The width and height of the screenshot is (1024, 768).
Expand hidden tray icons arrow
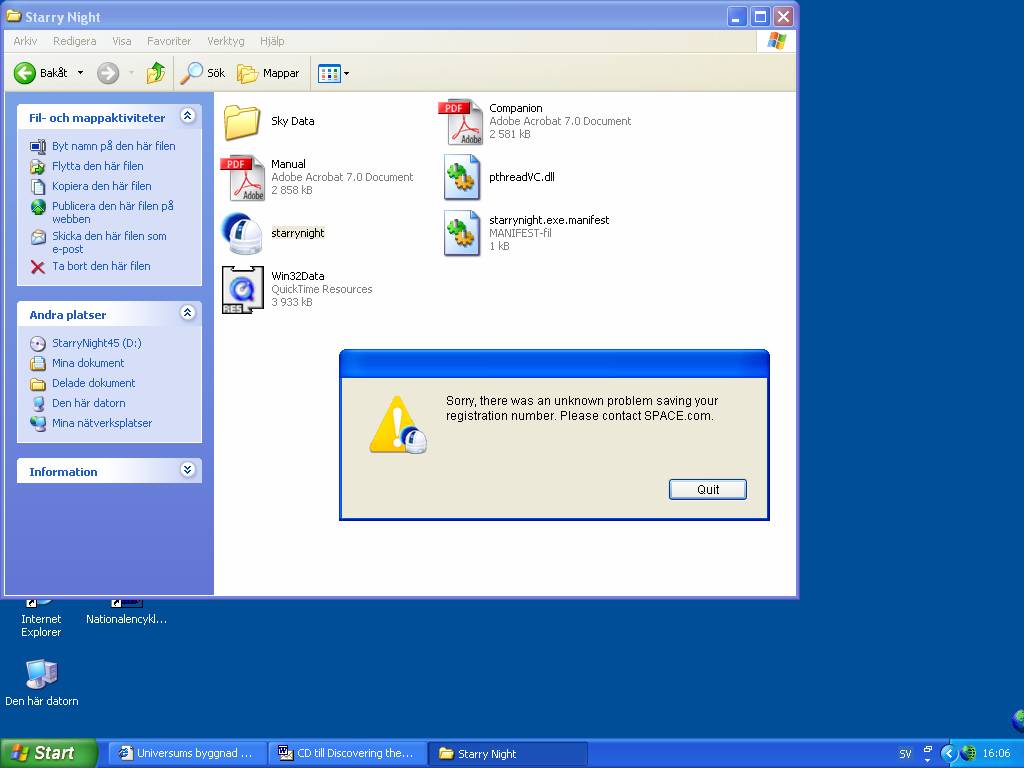point(949,754)
